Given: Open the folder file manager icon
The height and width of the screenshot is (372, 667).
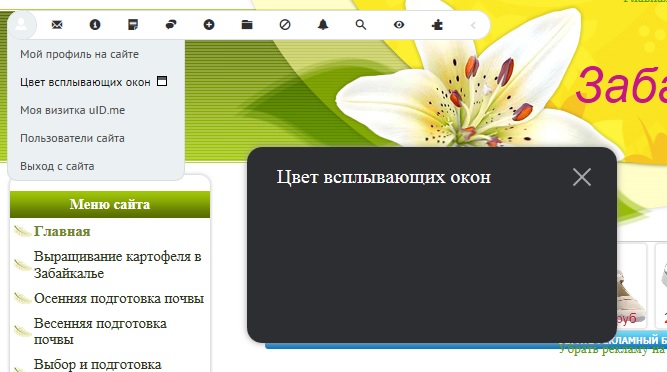Looking at the screenshot, I should [247, 25].
